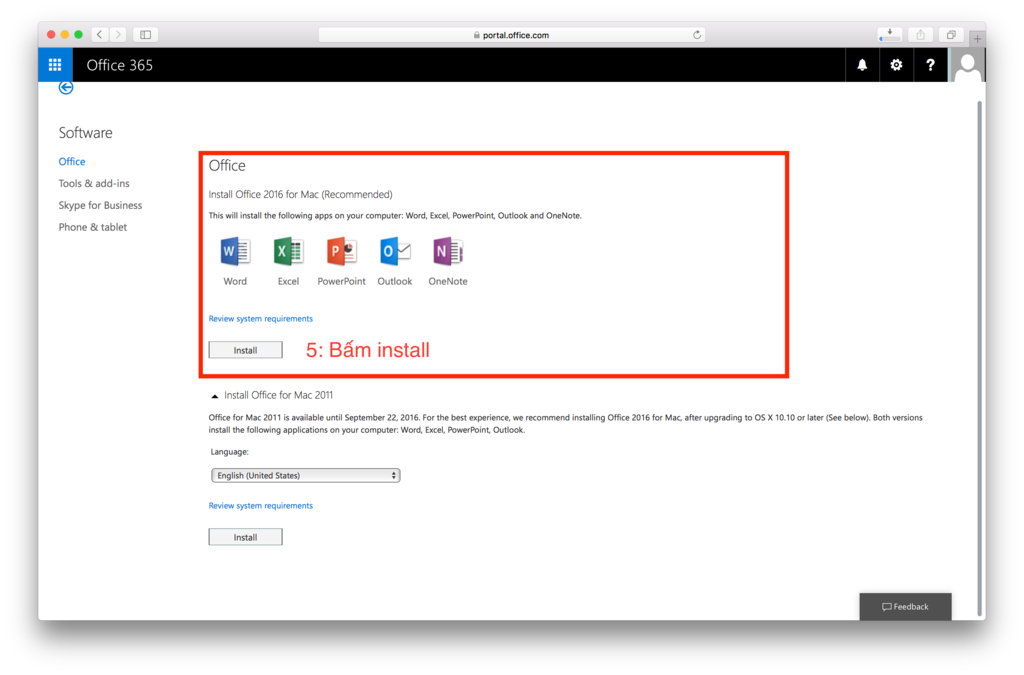This screenshot has height=675, width=1024.
Task: Click the notifications bell icon
Action: [x=862, y=65]
